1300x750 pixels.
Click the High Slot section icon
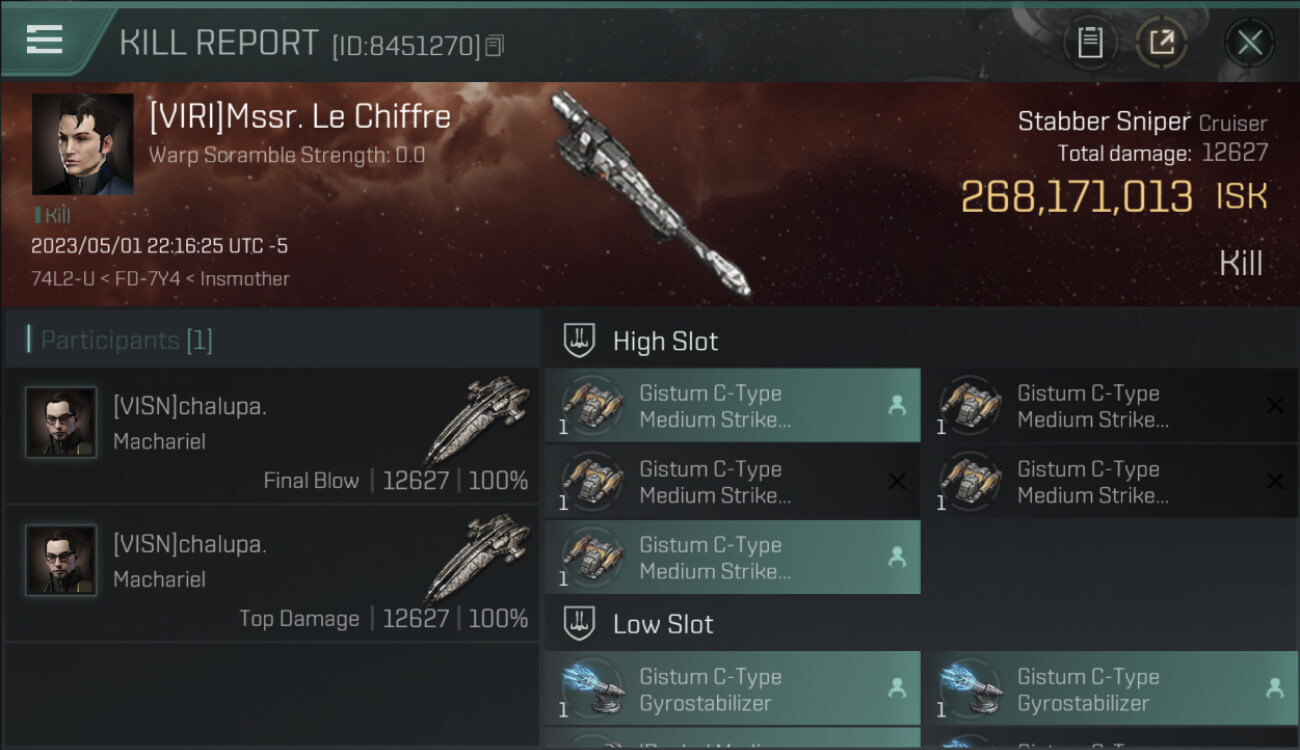coord(579,341)
